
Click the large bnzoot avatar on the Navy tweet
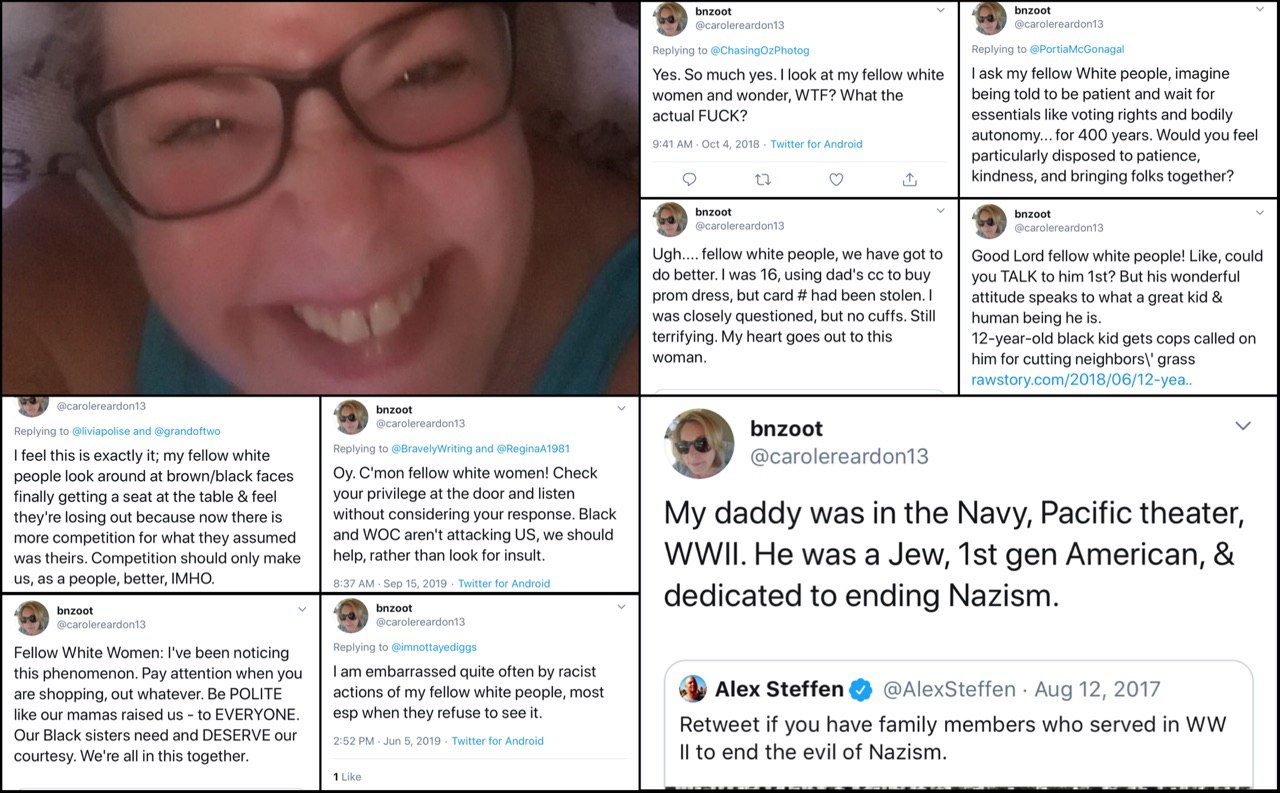[x=698, y=443]
